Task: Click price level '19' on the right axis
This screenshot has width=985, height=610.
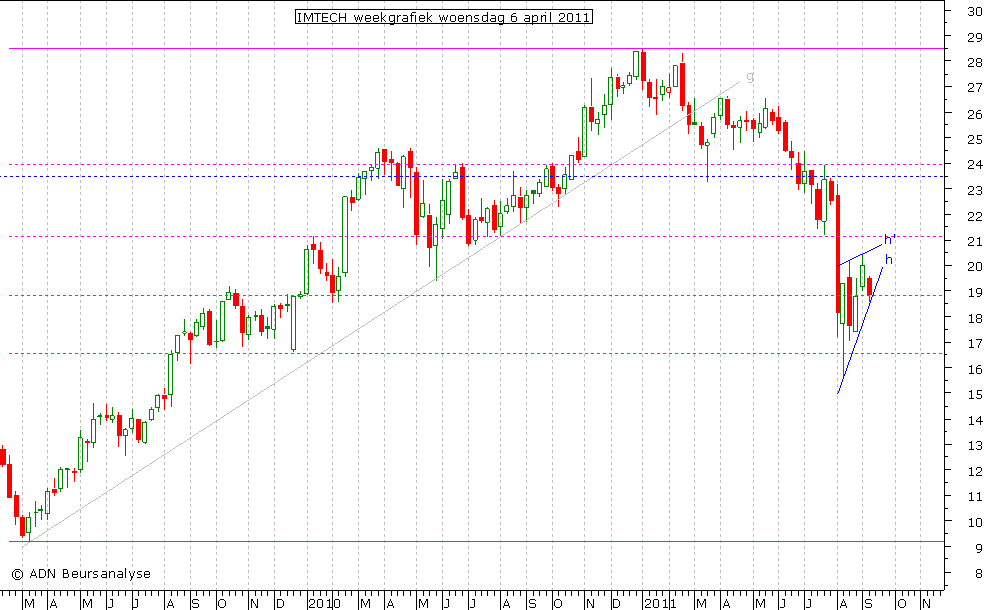Action: (974, 293)
